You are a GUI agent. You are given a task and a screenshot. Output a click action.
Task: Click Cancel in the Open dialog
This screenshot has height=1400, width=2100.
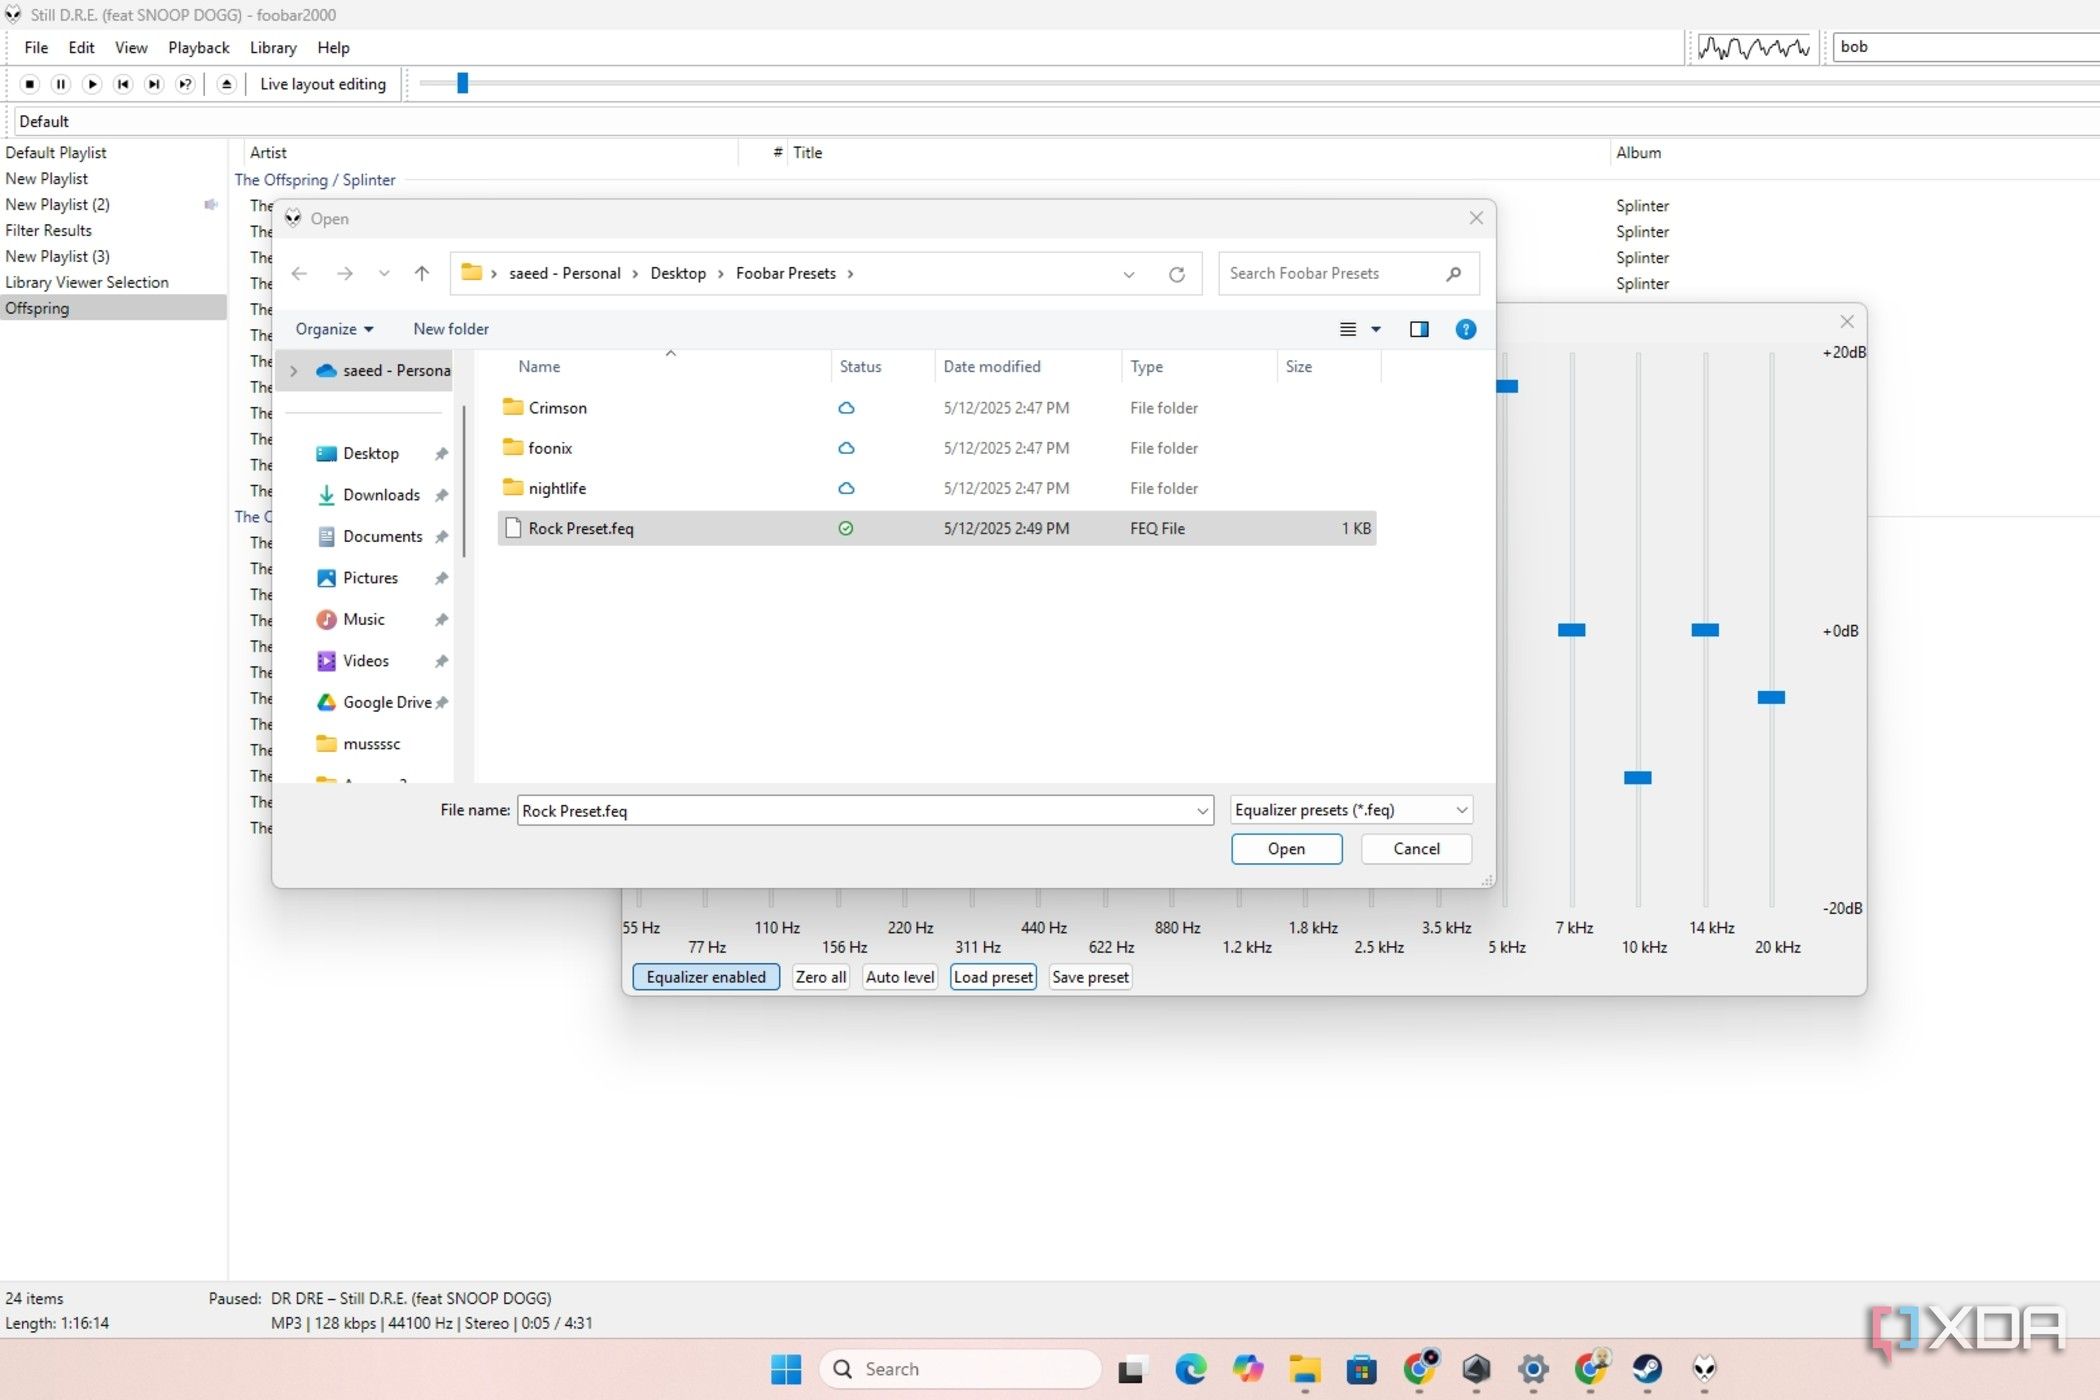coord(1417,849)
